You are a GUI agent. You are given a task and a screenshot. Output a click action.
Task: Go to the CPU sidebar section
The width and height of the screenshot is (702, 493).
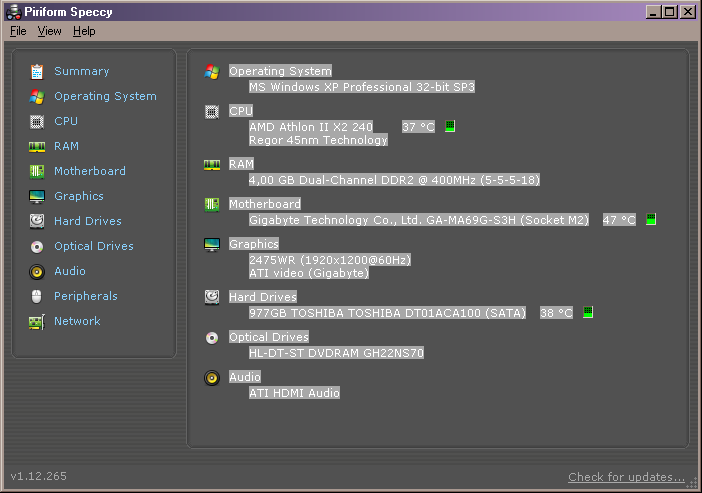tap(66, 121)
